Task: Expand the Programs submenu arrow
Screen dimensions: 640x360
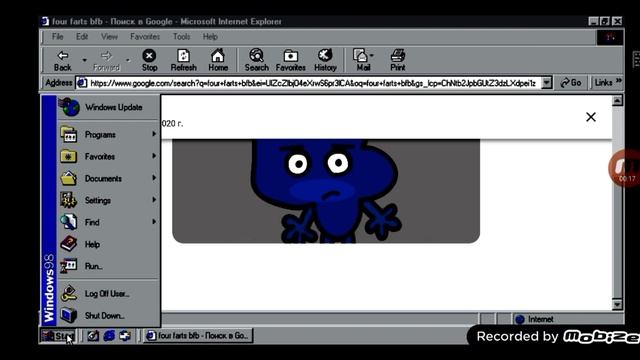Action: 154,134
